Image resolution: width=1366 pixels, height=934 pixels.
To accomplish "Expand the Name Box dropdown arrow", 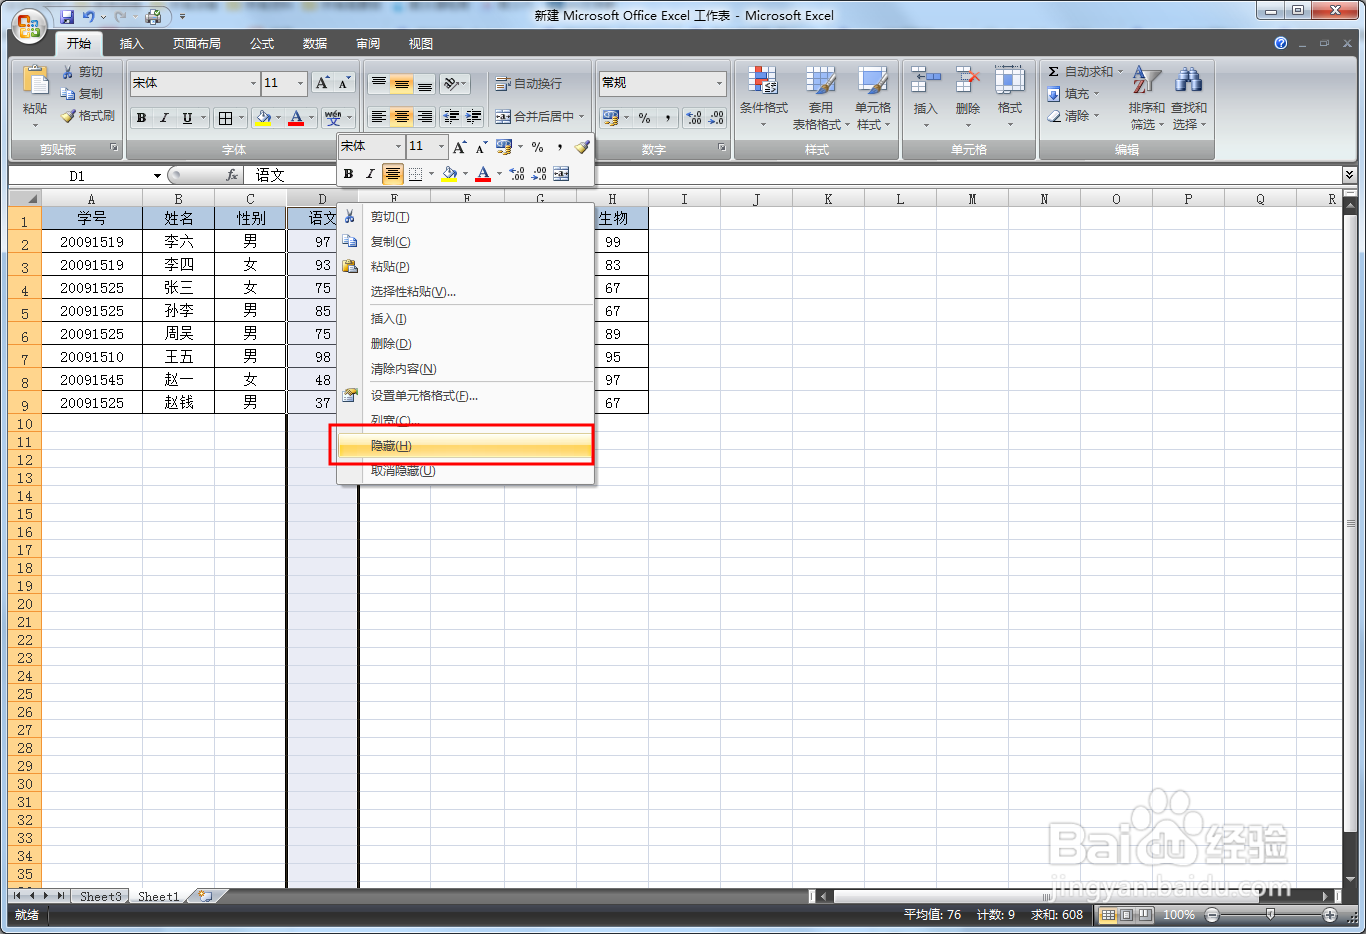I will 157,176.
